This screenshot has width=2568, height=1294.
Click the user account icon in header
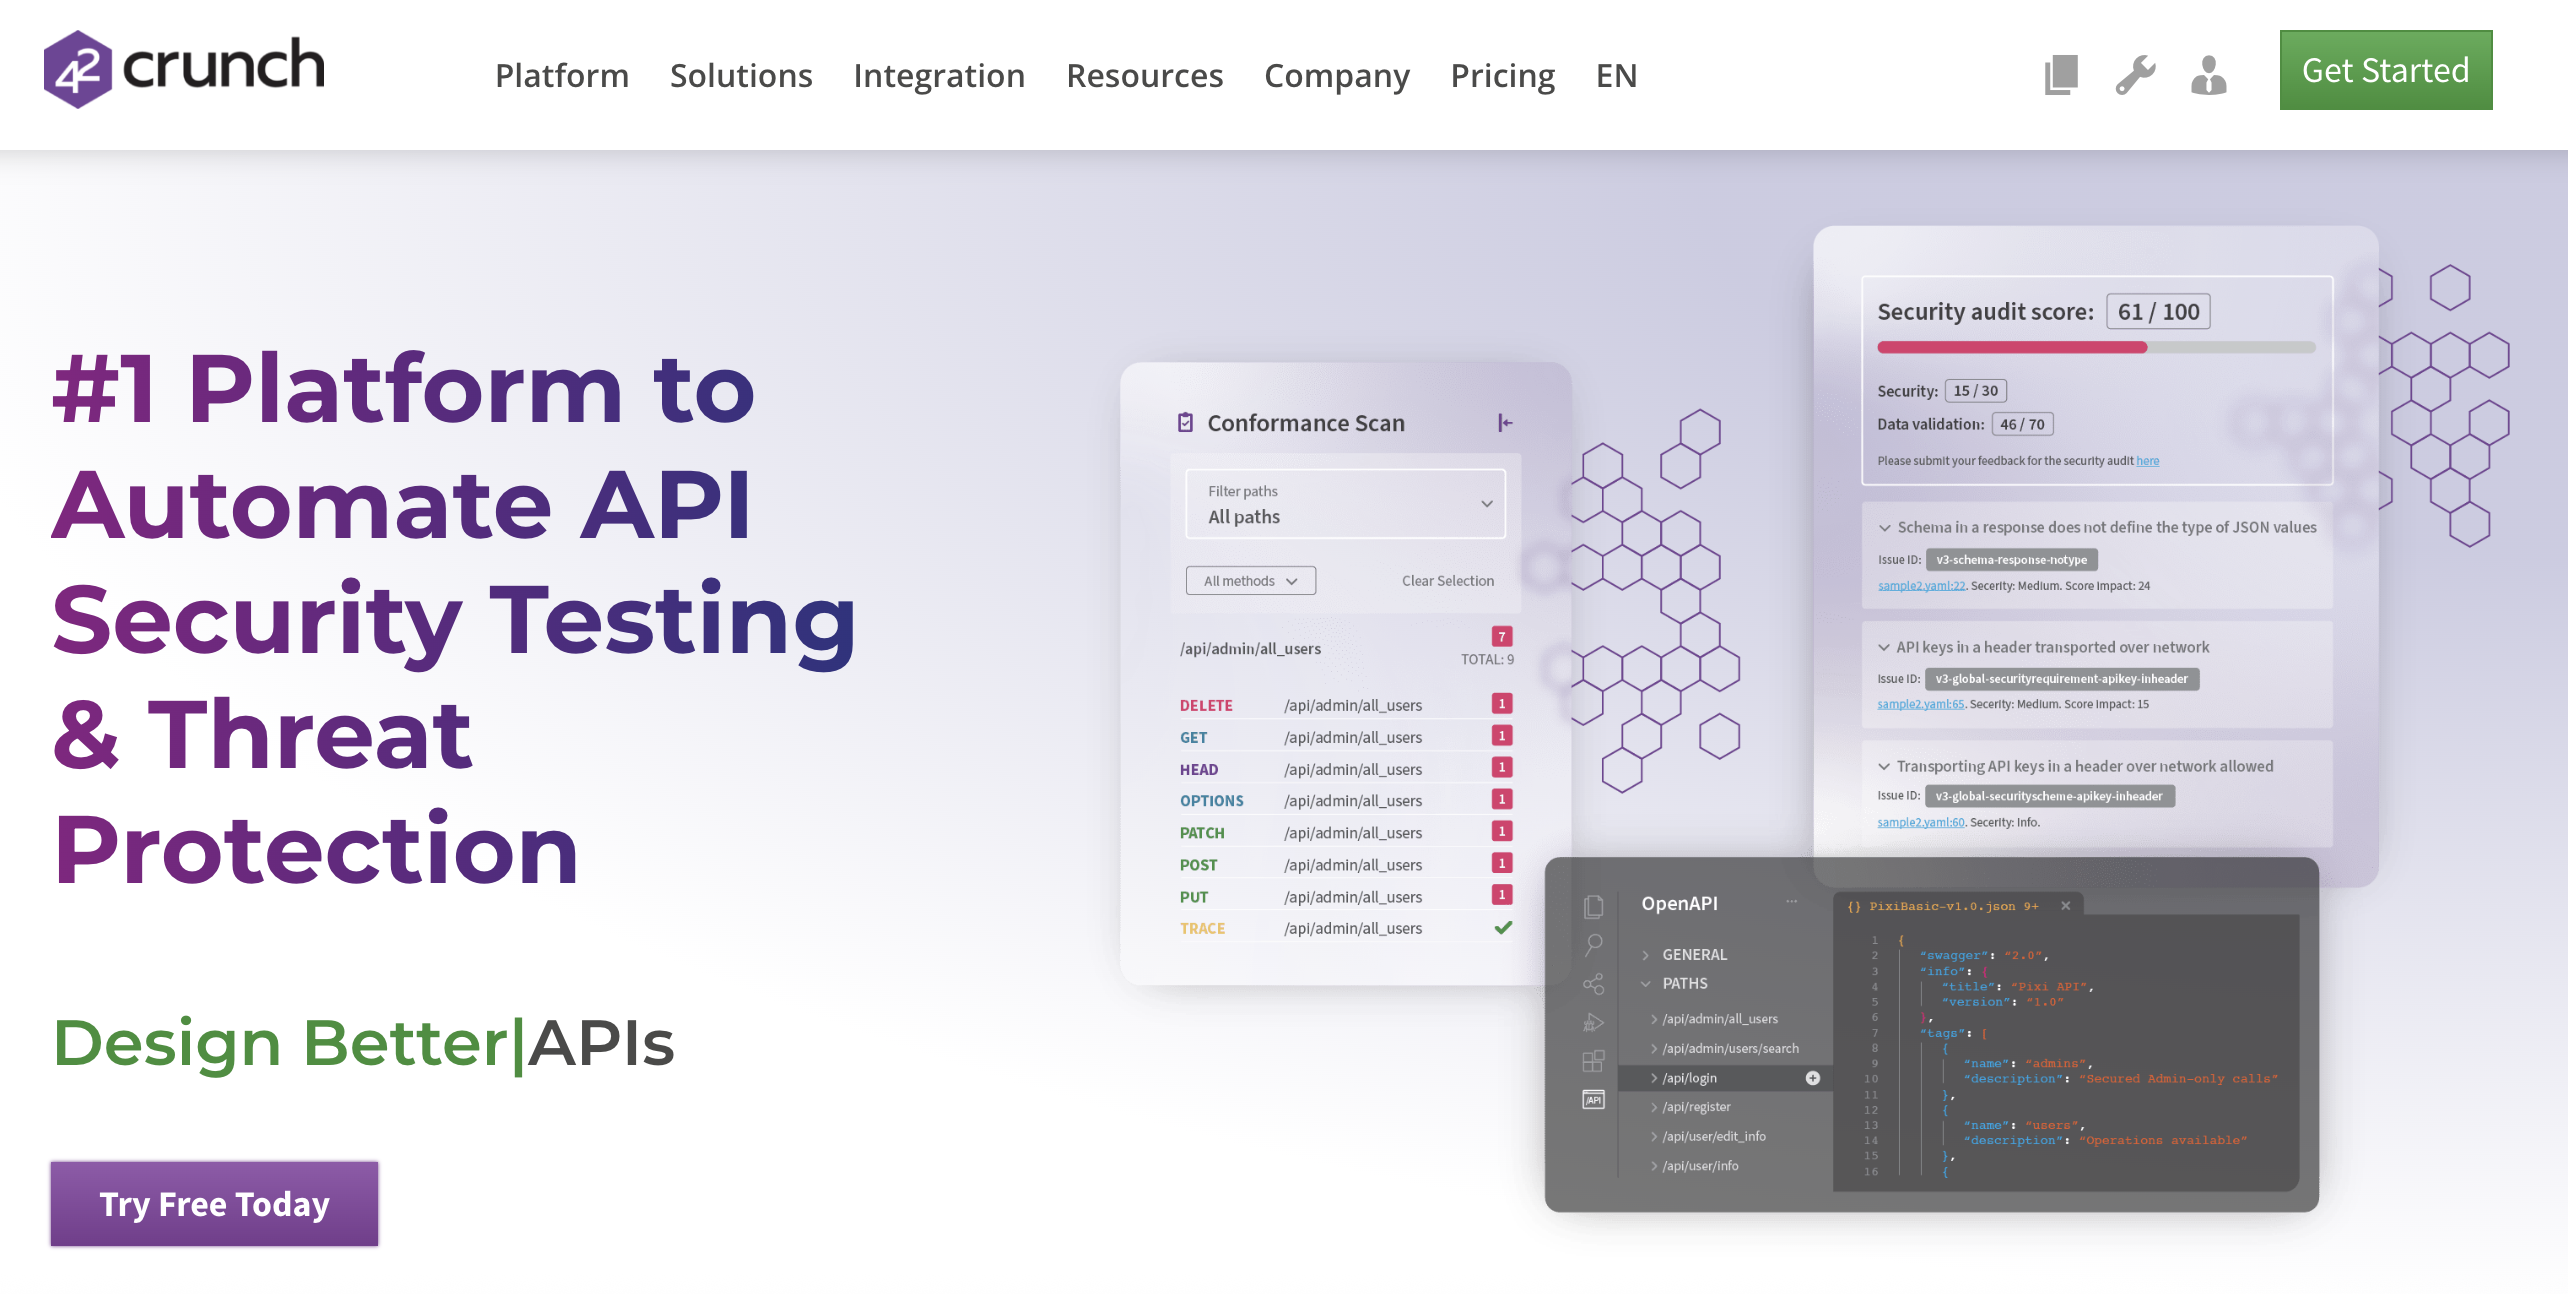tap(2208, 75)
